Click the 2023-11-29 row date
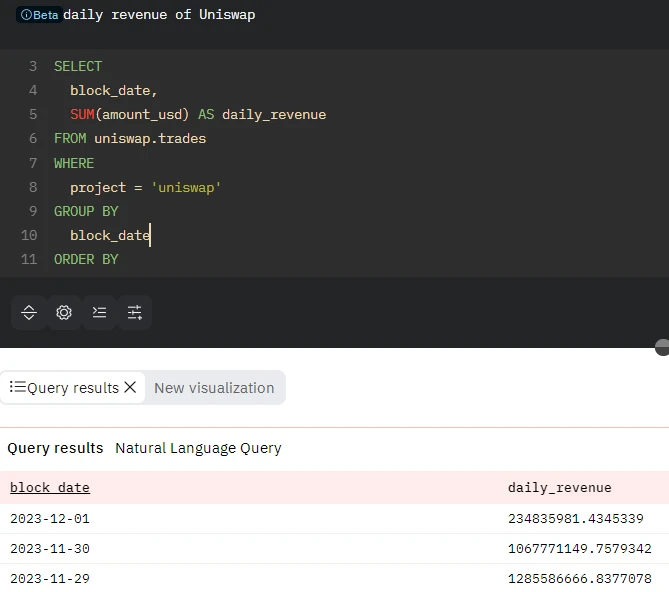The image size is (669, 592). click(50, 579)
